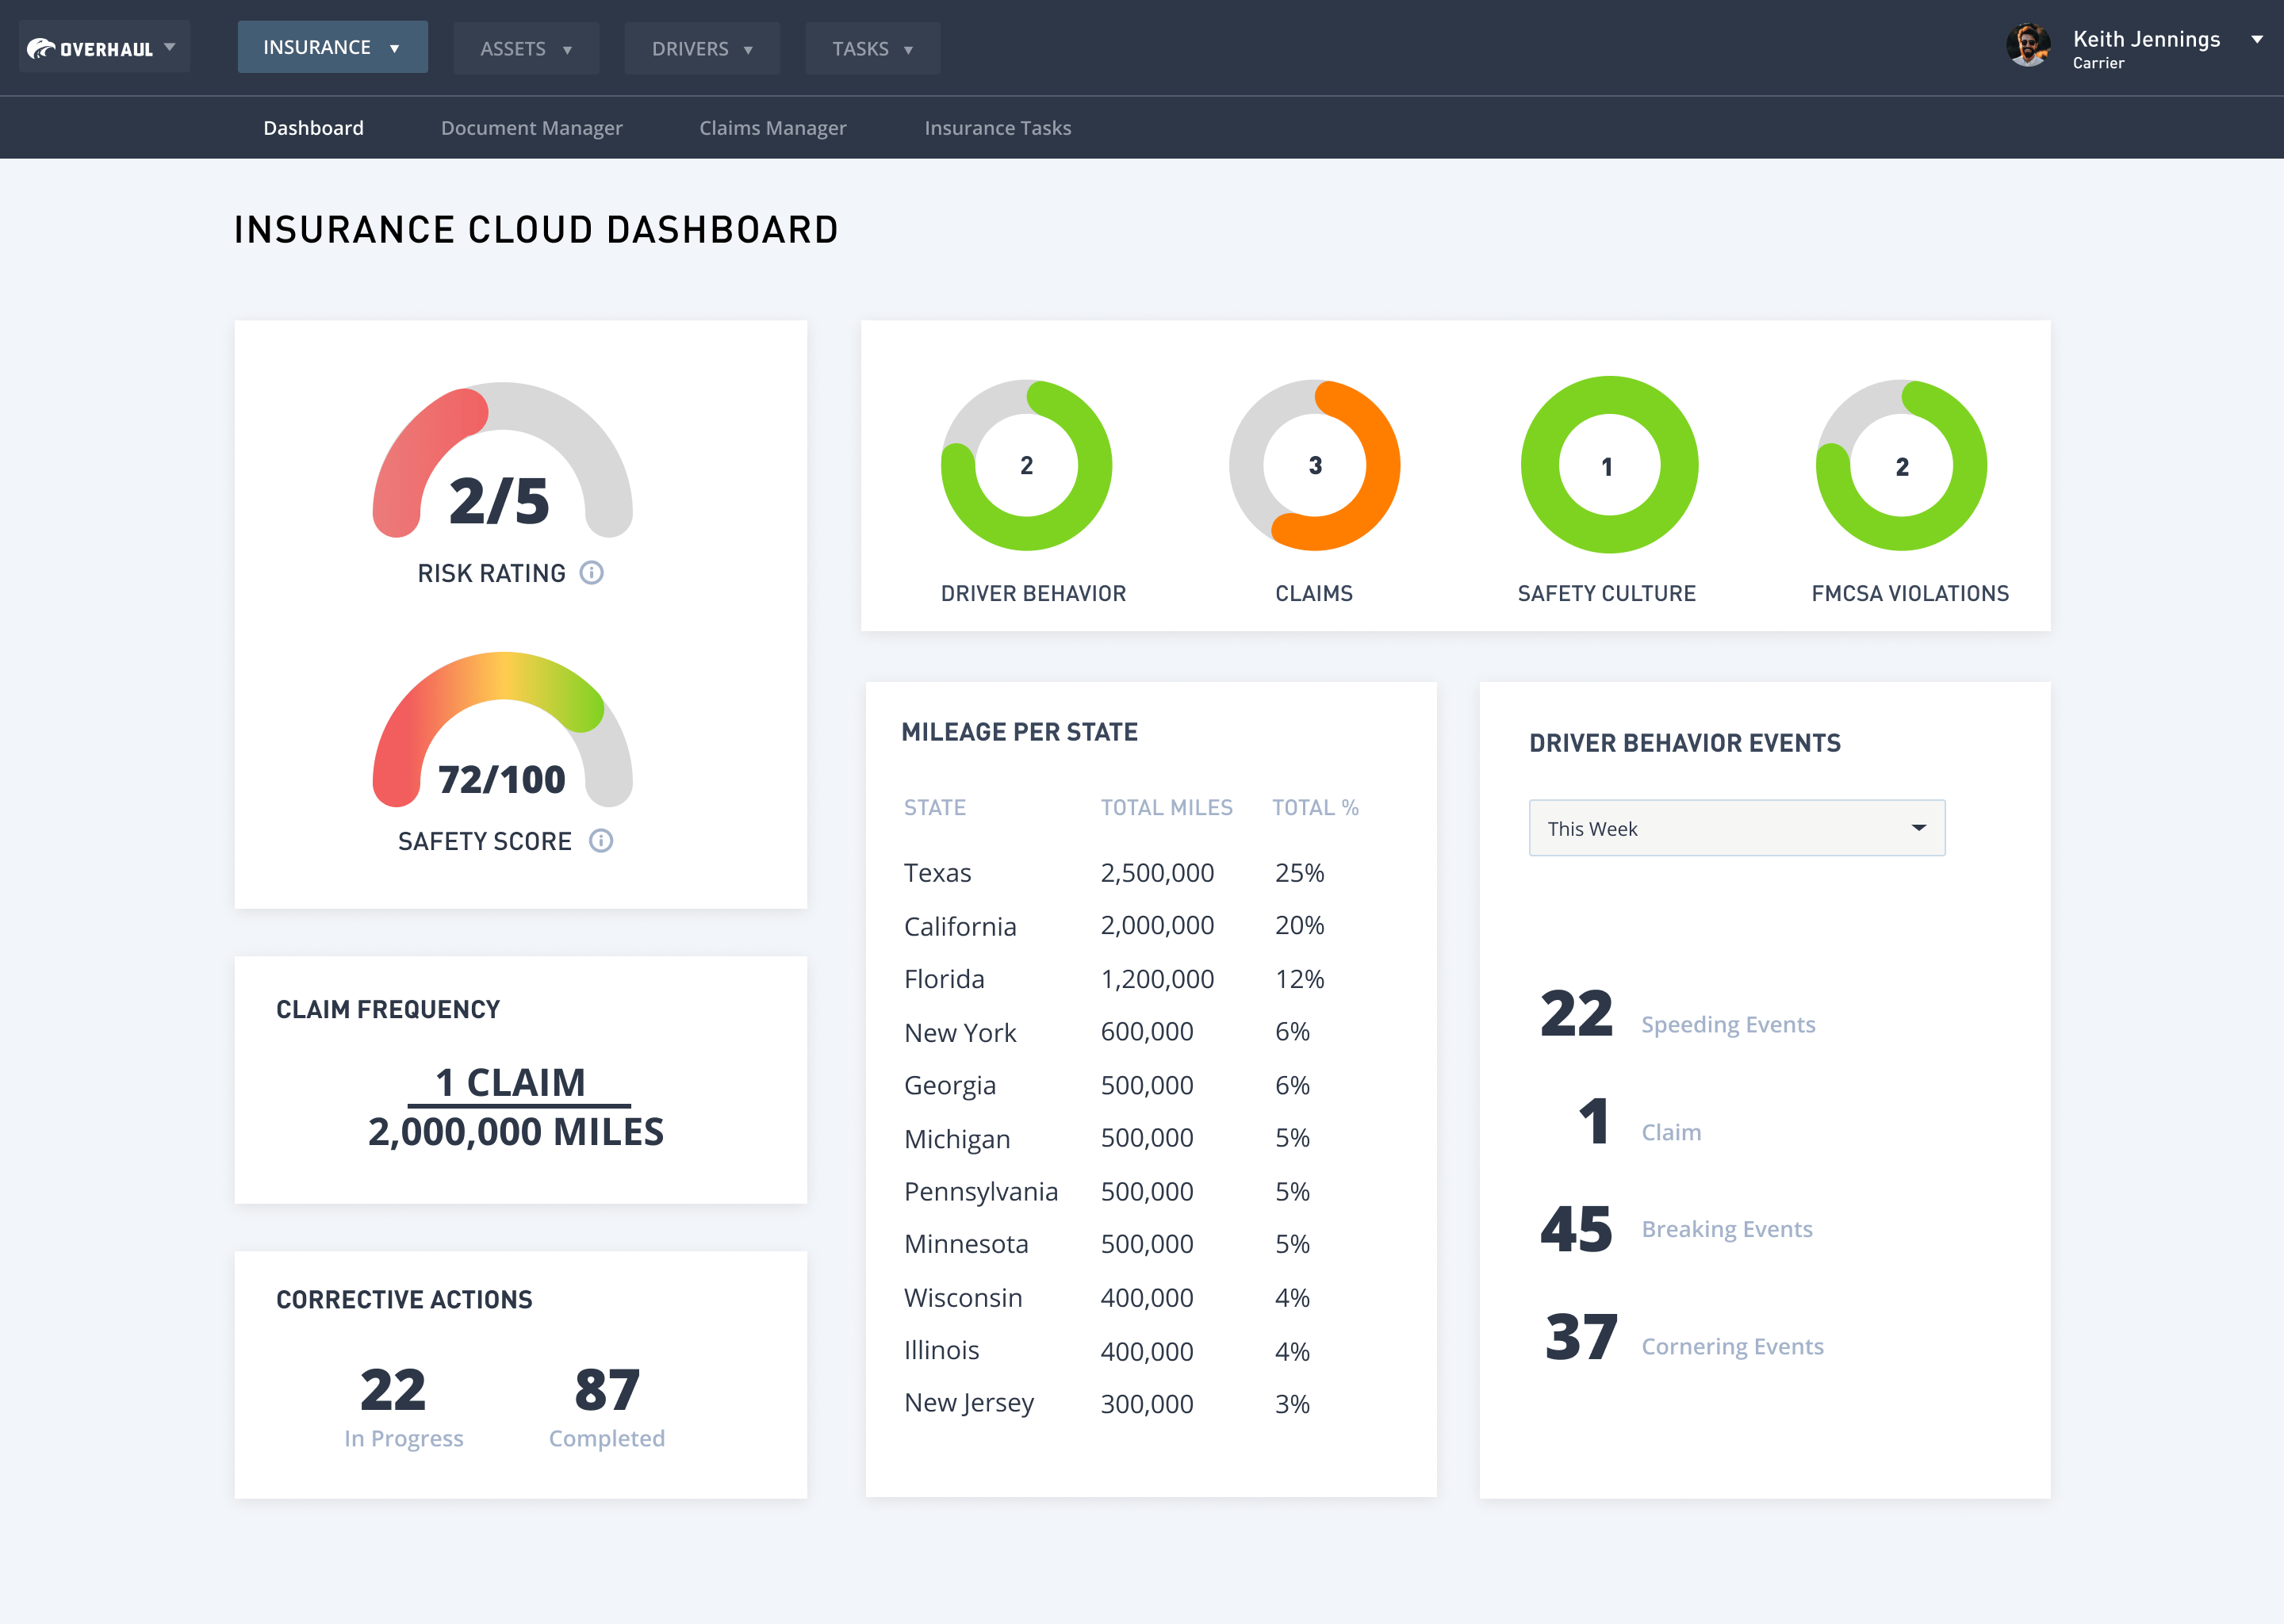Click the Safety Culture donut chart
The height and width of the screenshot is (1624, 2284).
(x=1608, y=466)
